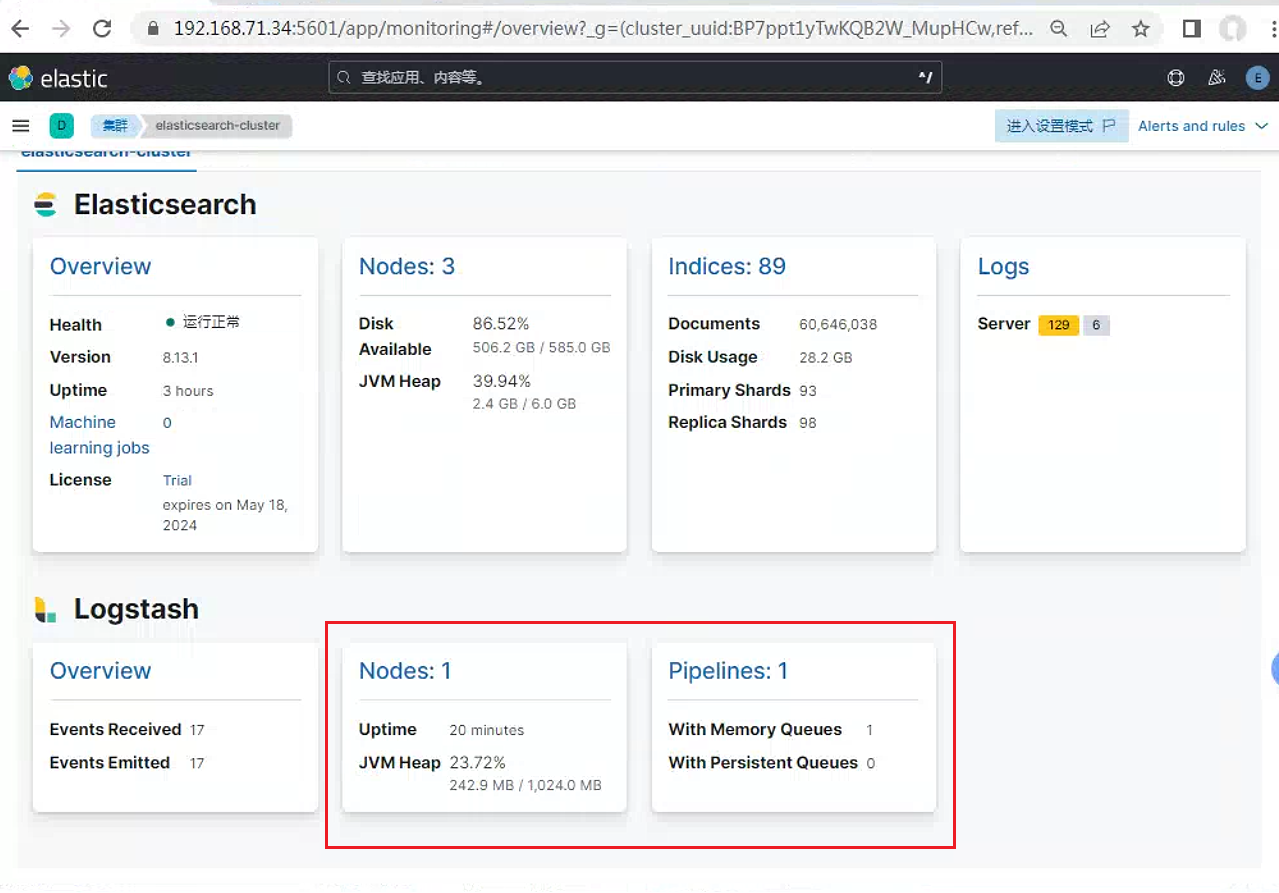Open the help menu icon in header
Screen dimensions: 1279x893
point(1176,78)
